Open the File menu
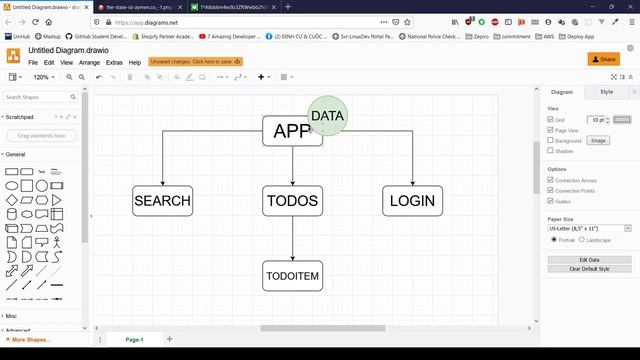 (x=33, y=63)
